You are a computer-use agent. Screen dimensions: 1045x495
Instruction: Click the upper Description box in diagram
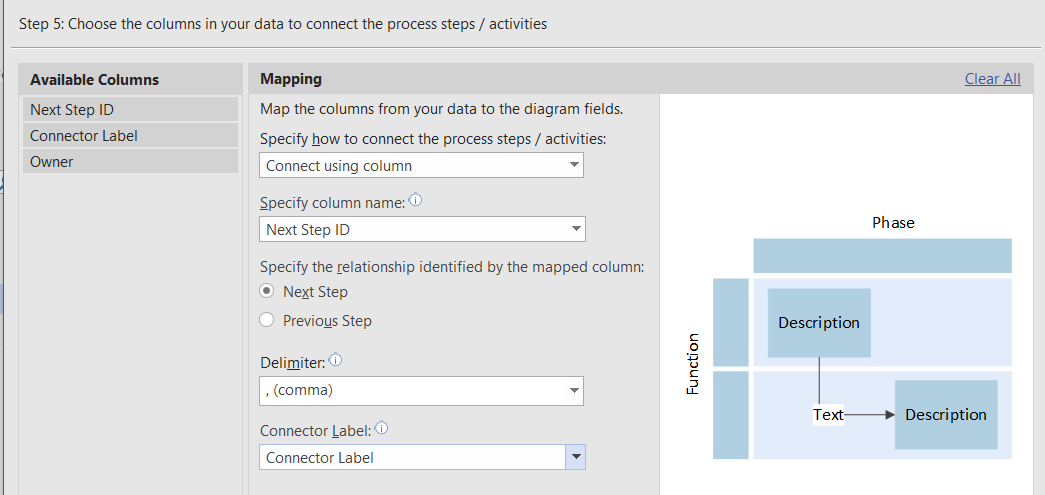[x=819, y=322]
